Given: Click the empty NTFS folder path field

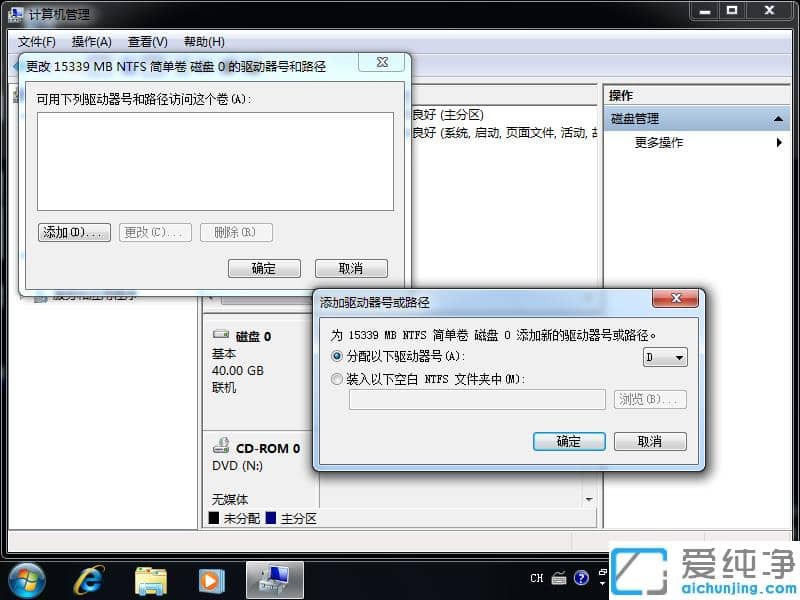Looking at the screenshot, I should [476, 399].
